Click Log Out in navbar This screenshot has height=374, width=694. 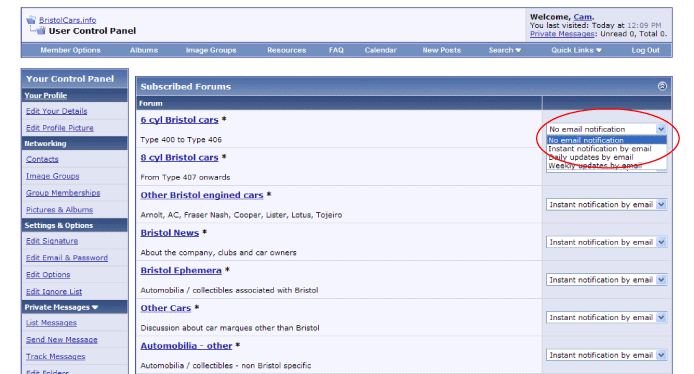click(645, 50)
